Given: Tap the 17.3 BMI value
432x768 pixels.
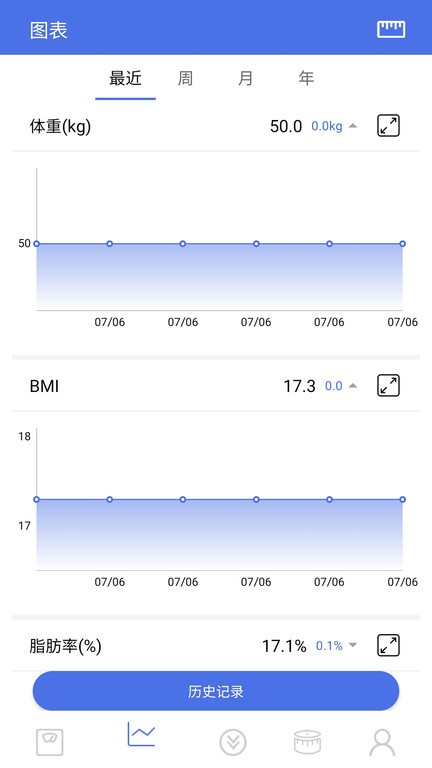Looking at the screenshot, I should [299, 386].
